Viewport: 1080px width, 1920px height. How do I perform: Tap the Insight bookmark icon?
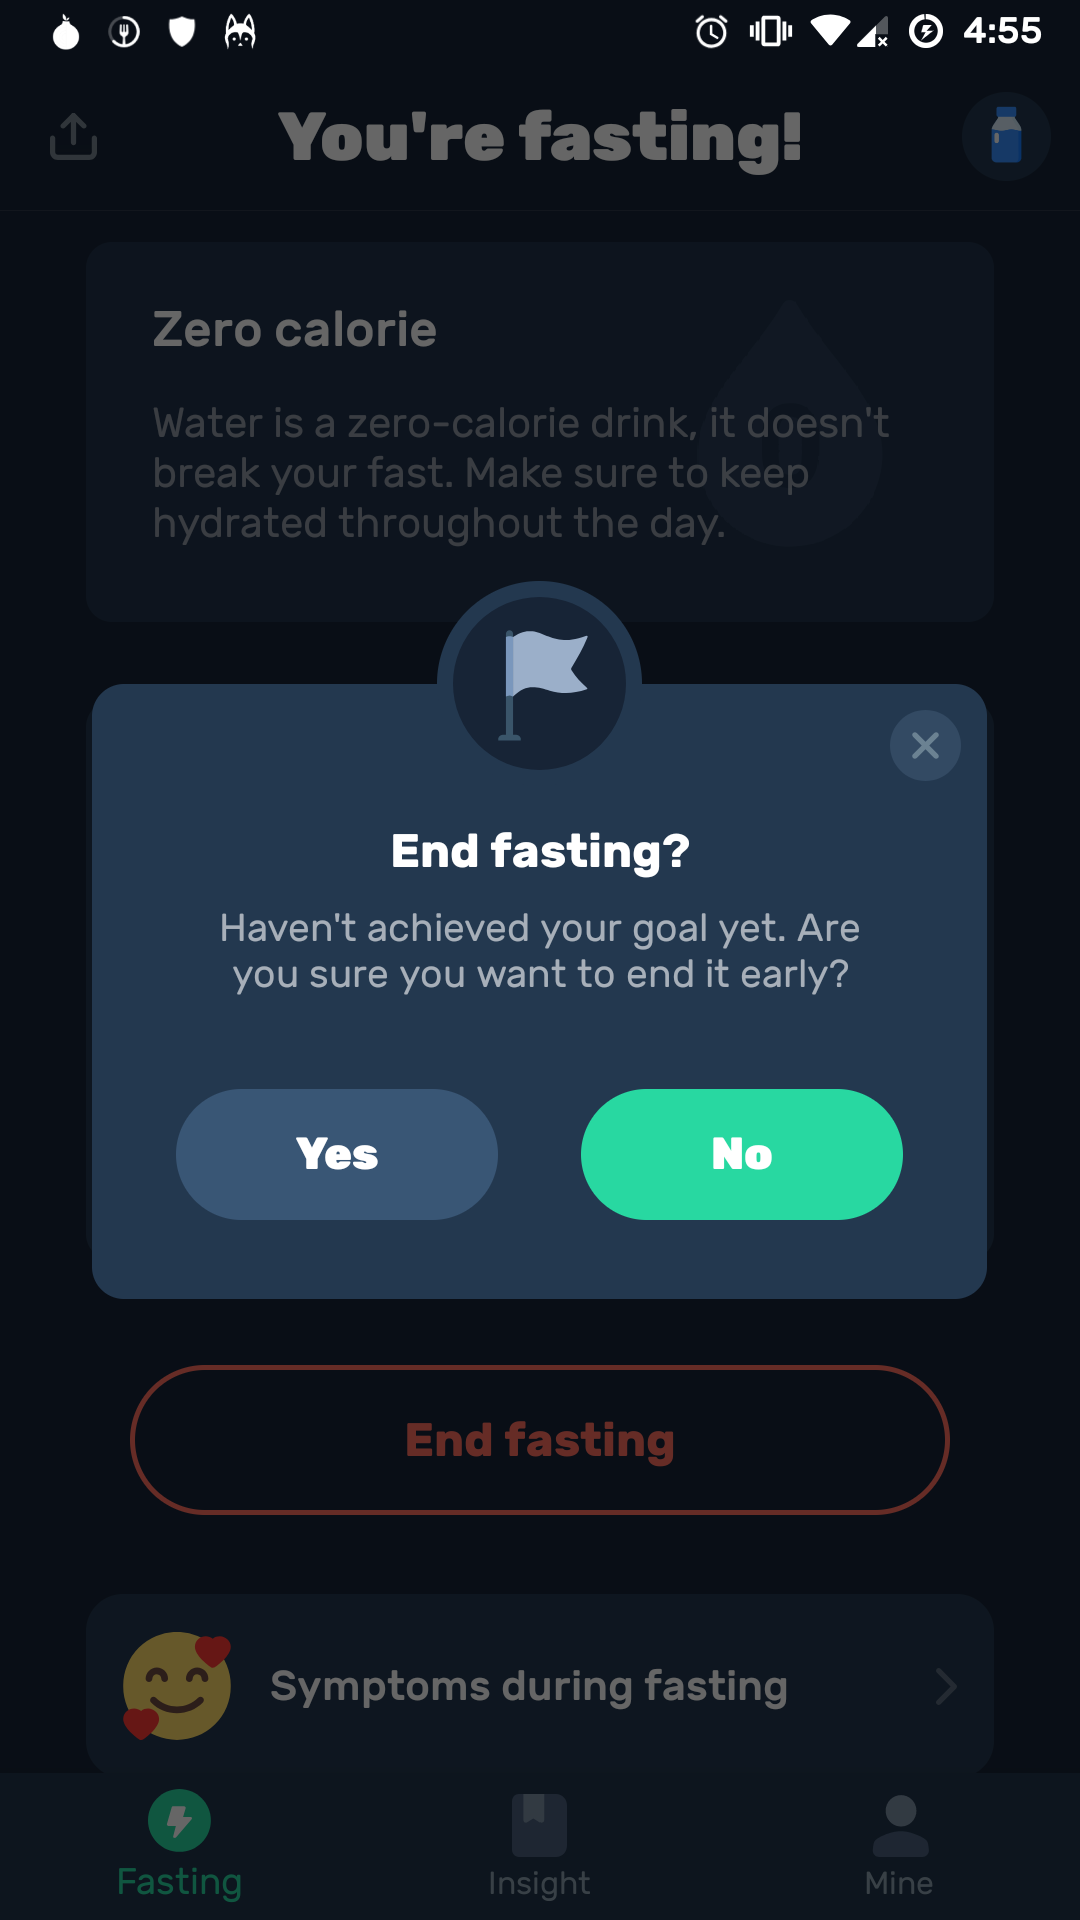pos(539,1824)
